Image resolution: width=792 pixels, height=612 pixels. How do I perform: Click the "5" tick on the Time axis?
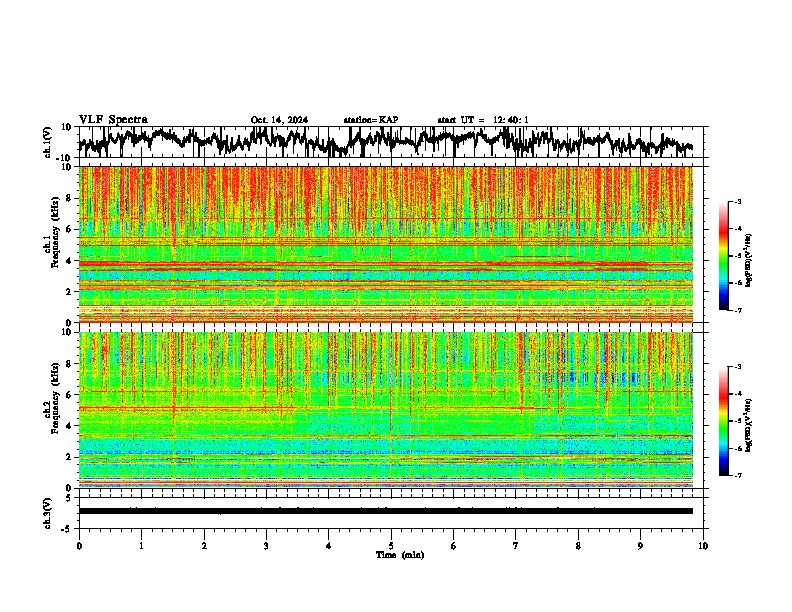[x=391, y=546]
